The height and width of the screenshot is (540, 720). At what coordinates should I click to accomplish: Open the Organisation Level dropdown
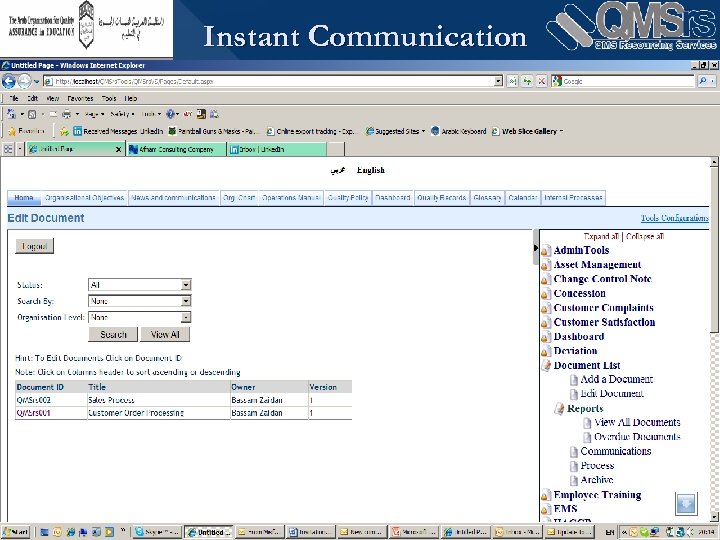(x=140, y=317)
